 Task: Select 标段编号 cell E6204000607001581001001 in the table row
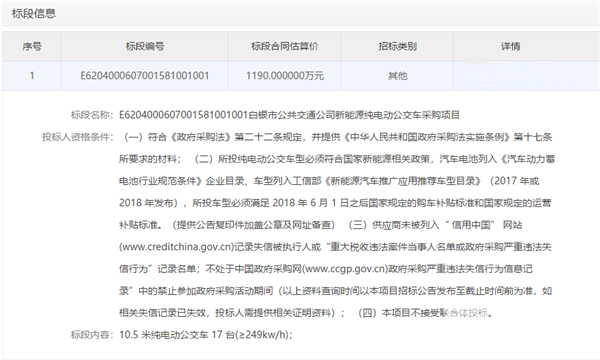coord(145,76)
